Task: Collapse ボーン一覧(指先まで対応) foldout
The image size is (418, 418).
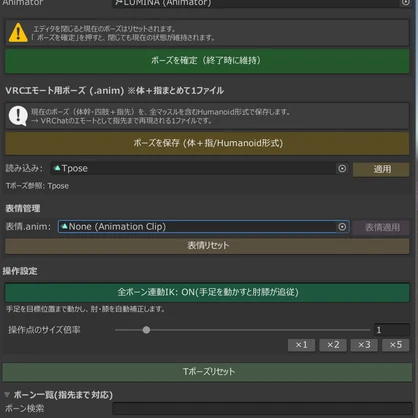Action: 7,395
